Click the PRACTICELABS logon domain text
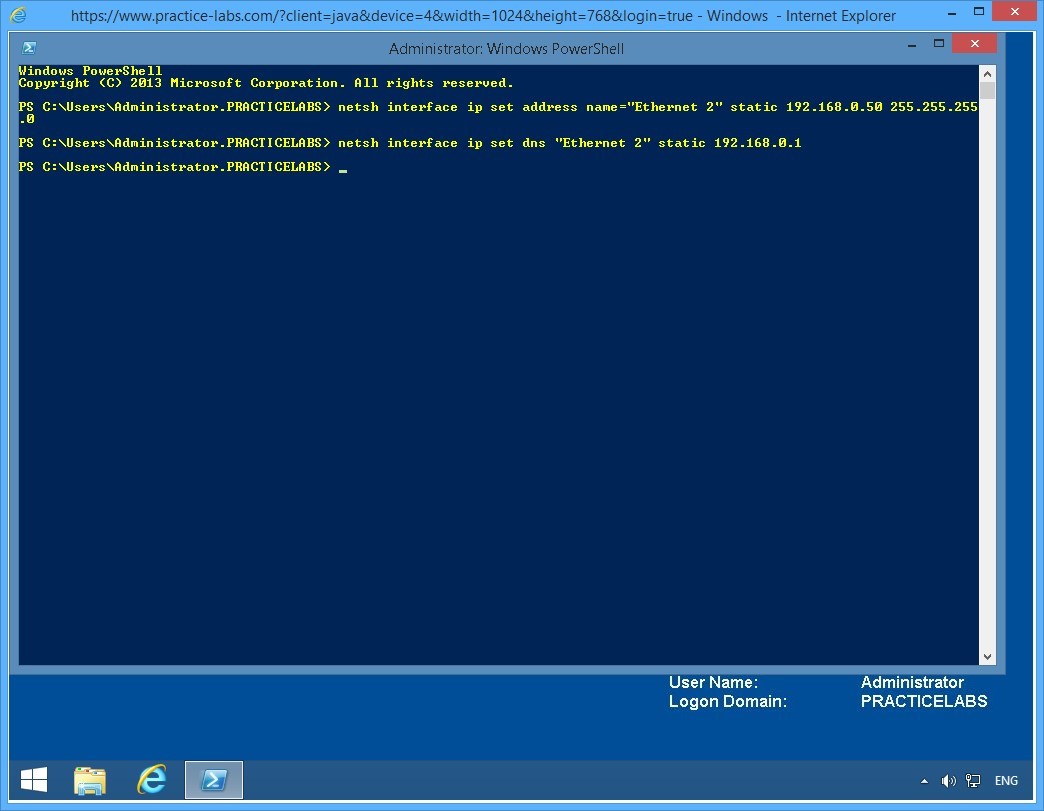The image size is (1044, 811). 923,701
